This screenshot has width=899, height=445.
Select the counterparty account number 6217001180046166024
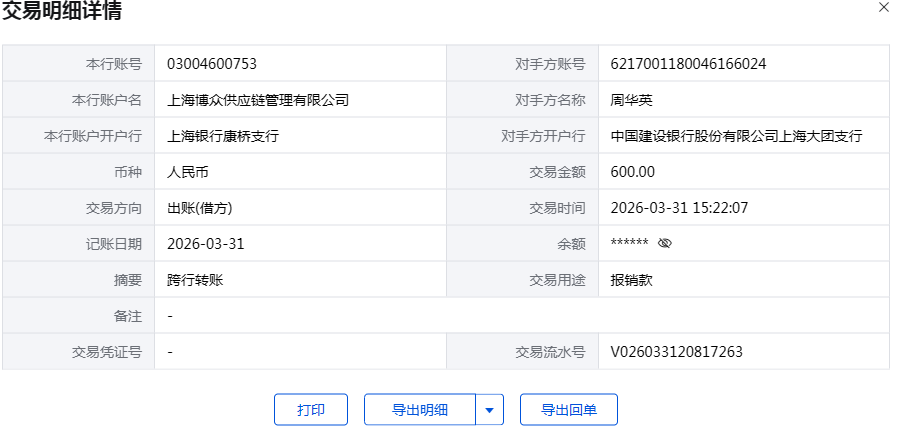(688, 64)
